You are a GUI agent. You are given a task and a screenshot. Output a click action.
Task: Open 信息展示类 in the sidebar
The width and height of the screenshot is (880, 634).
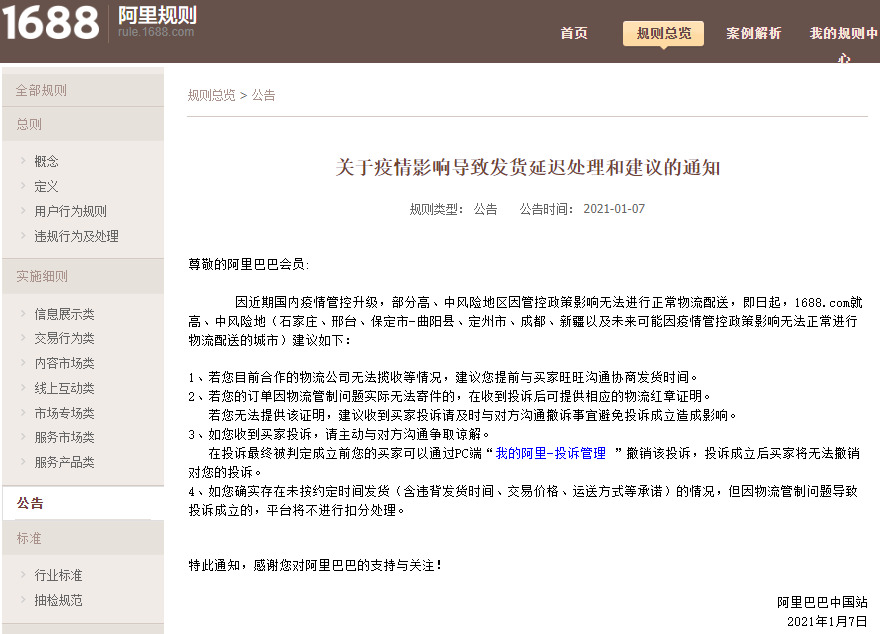point(64,314)
